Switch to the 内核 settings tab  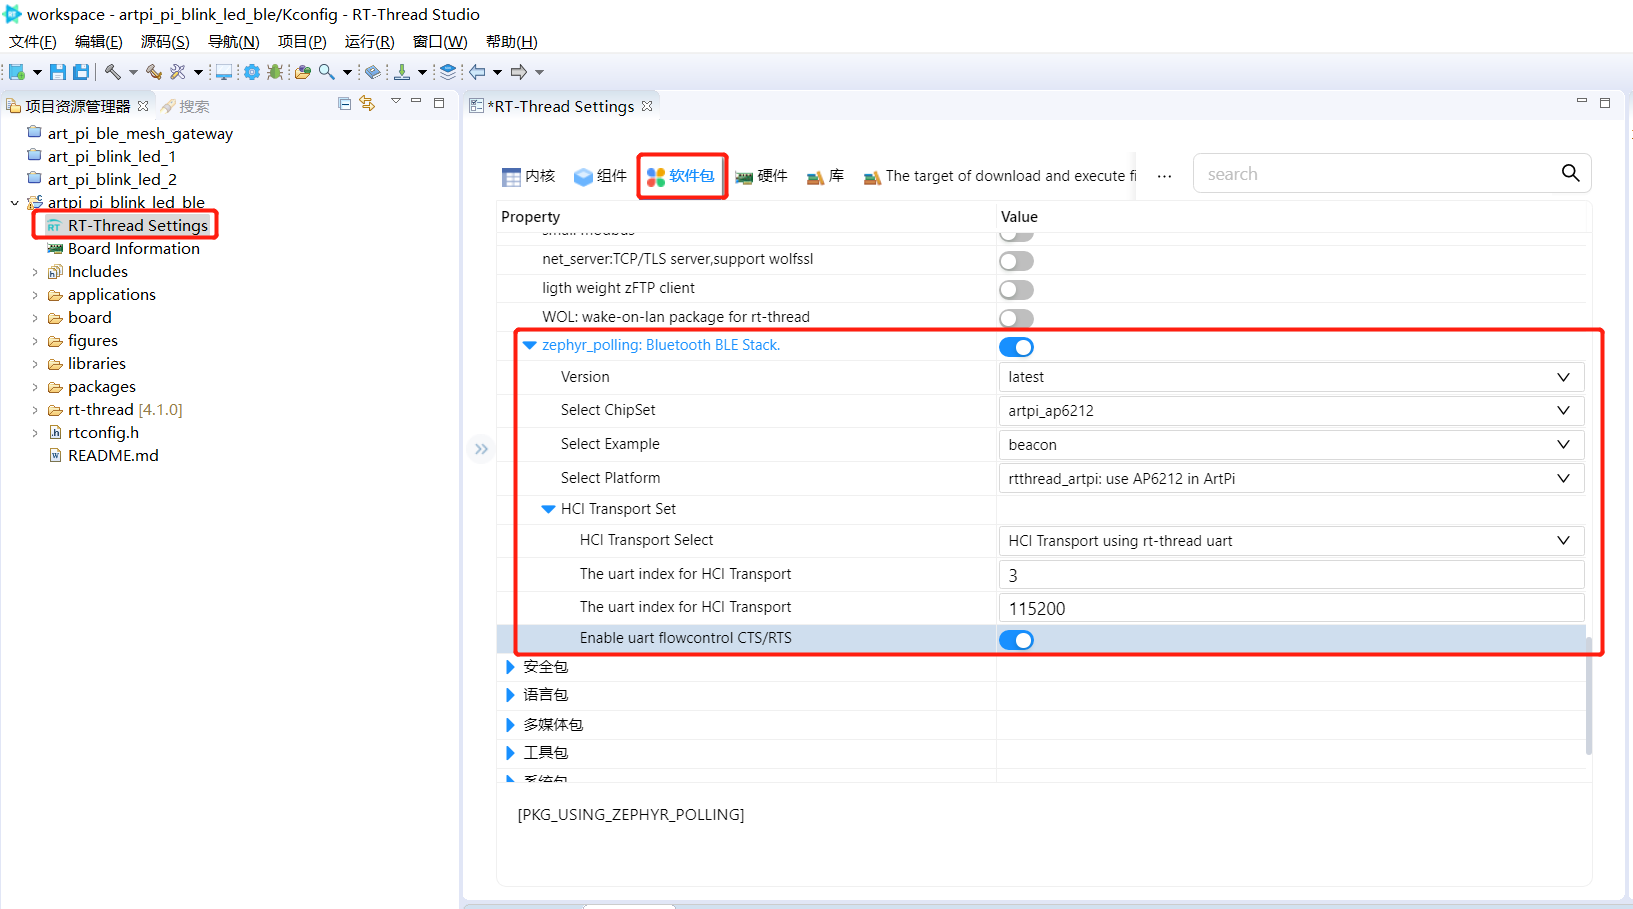pyautogui.click(x=528, y=176)
